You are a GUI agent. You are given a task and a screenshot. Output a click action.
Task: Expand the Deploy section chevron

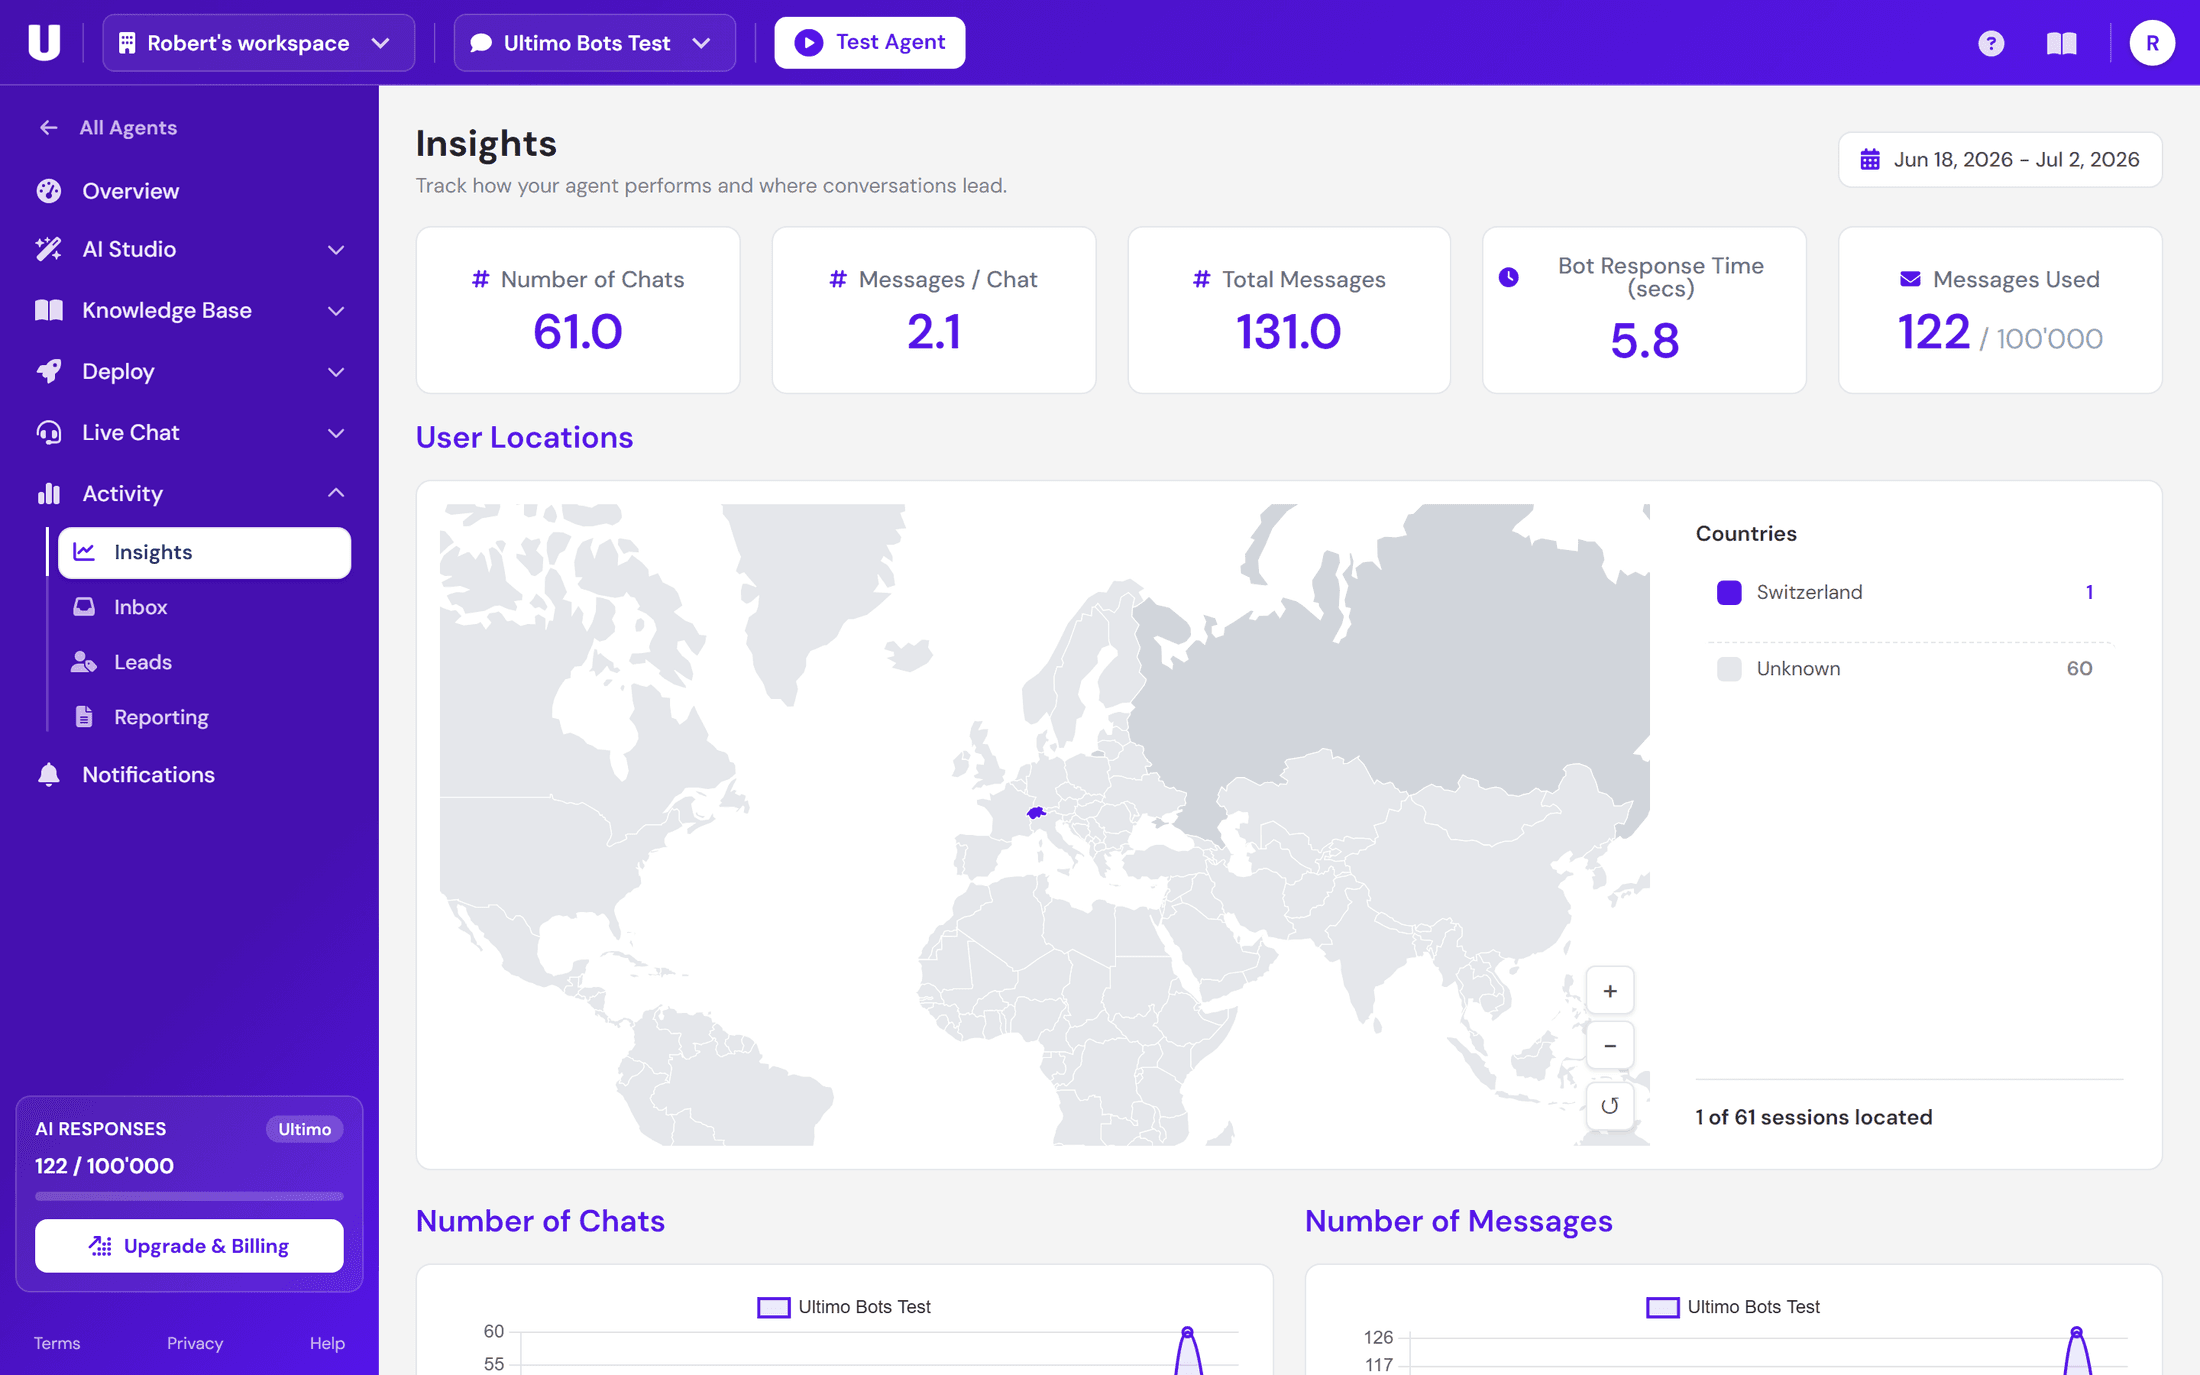pyautogui.click(x=336, y=372)
